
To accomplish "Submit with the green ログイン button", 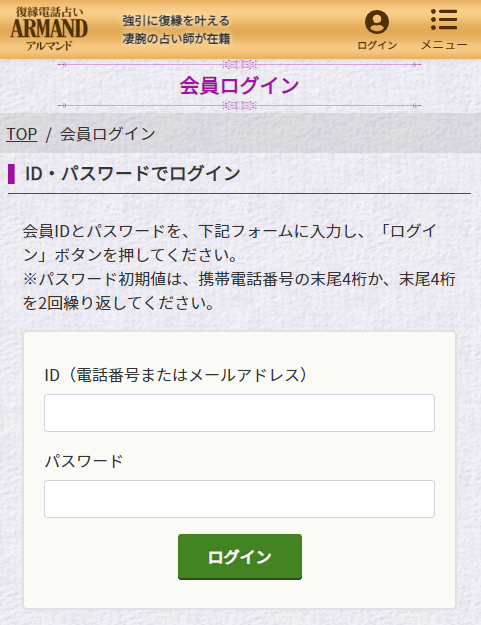I will point(240,557).
